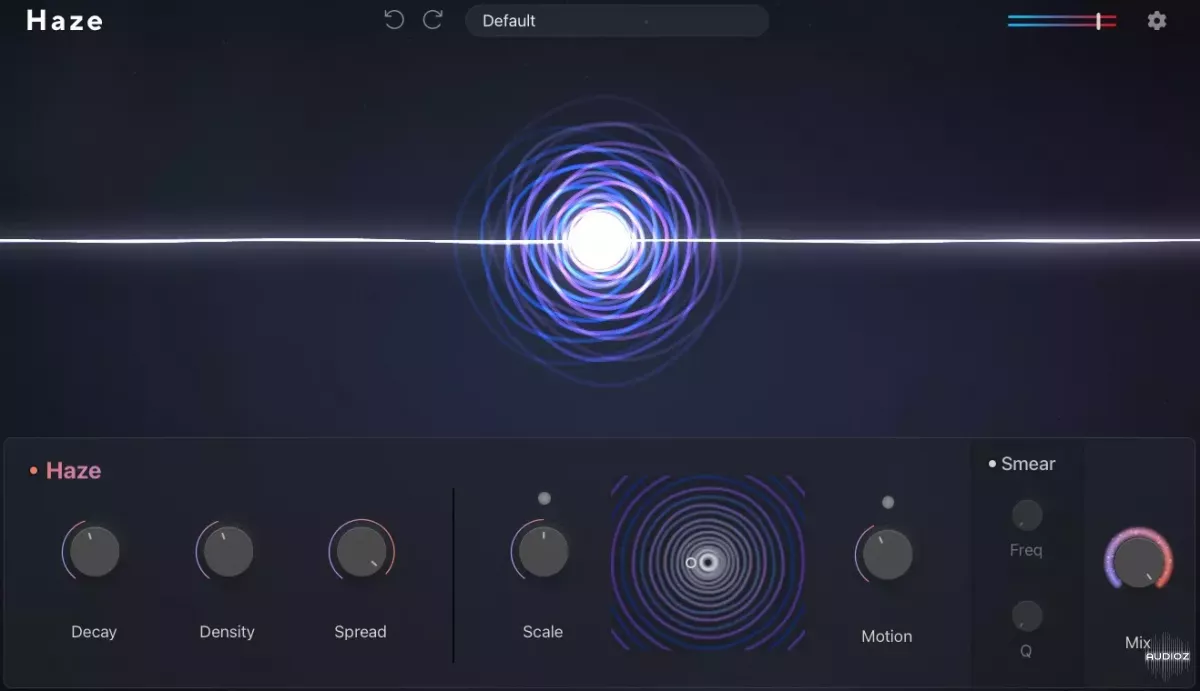
Task: Toggle the Haze section power dot
Action: coord(33,470)
